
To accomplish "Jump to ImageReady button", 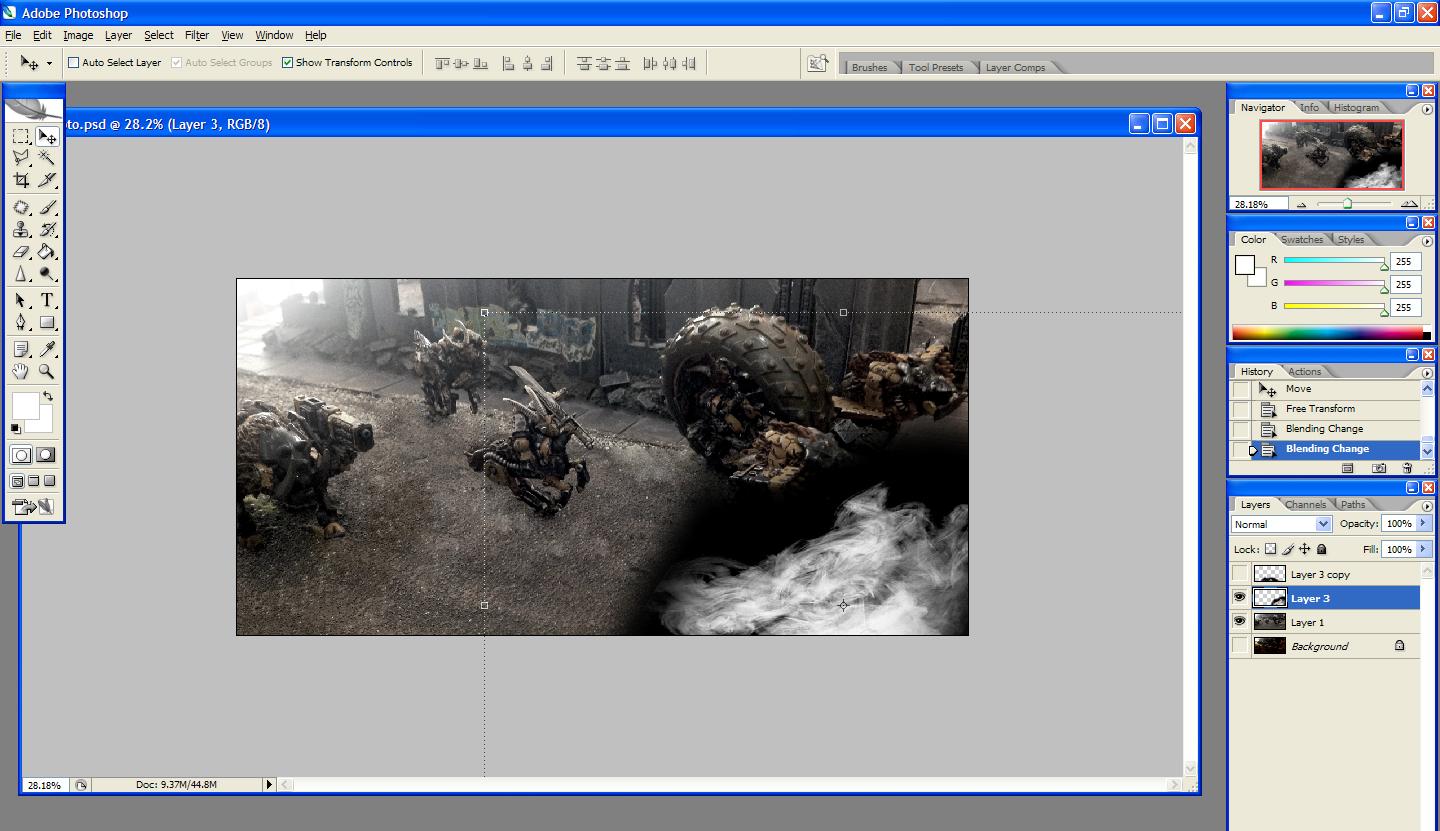I will pyautogui.click(x=34, y=507).
